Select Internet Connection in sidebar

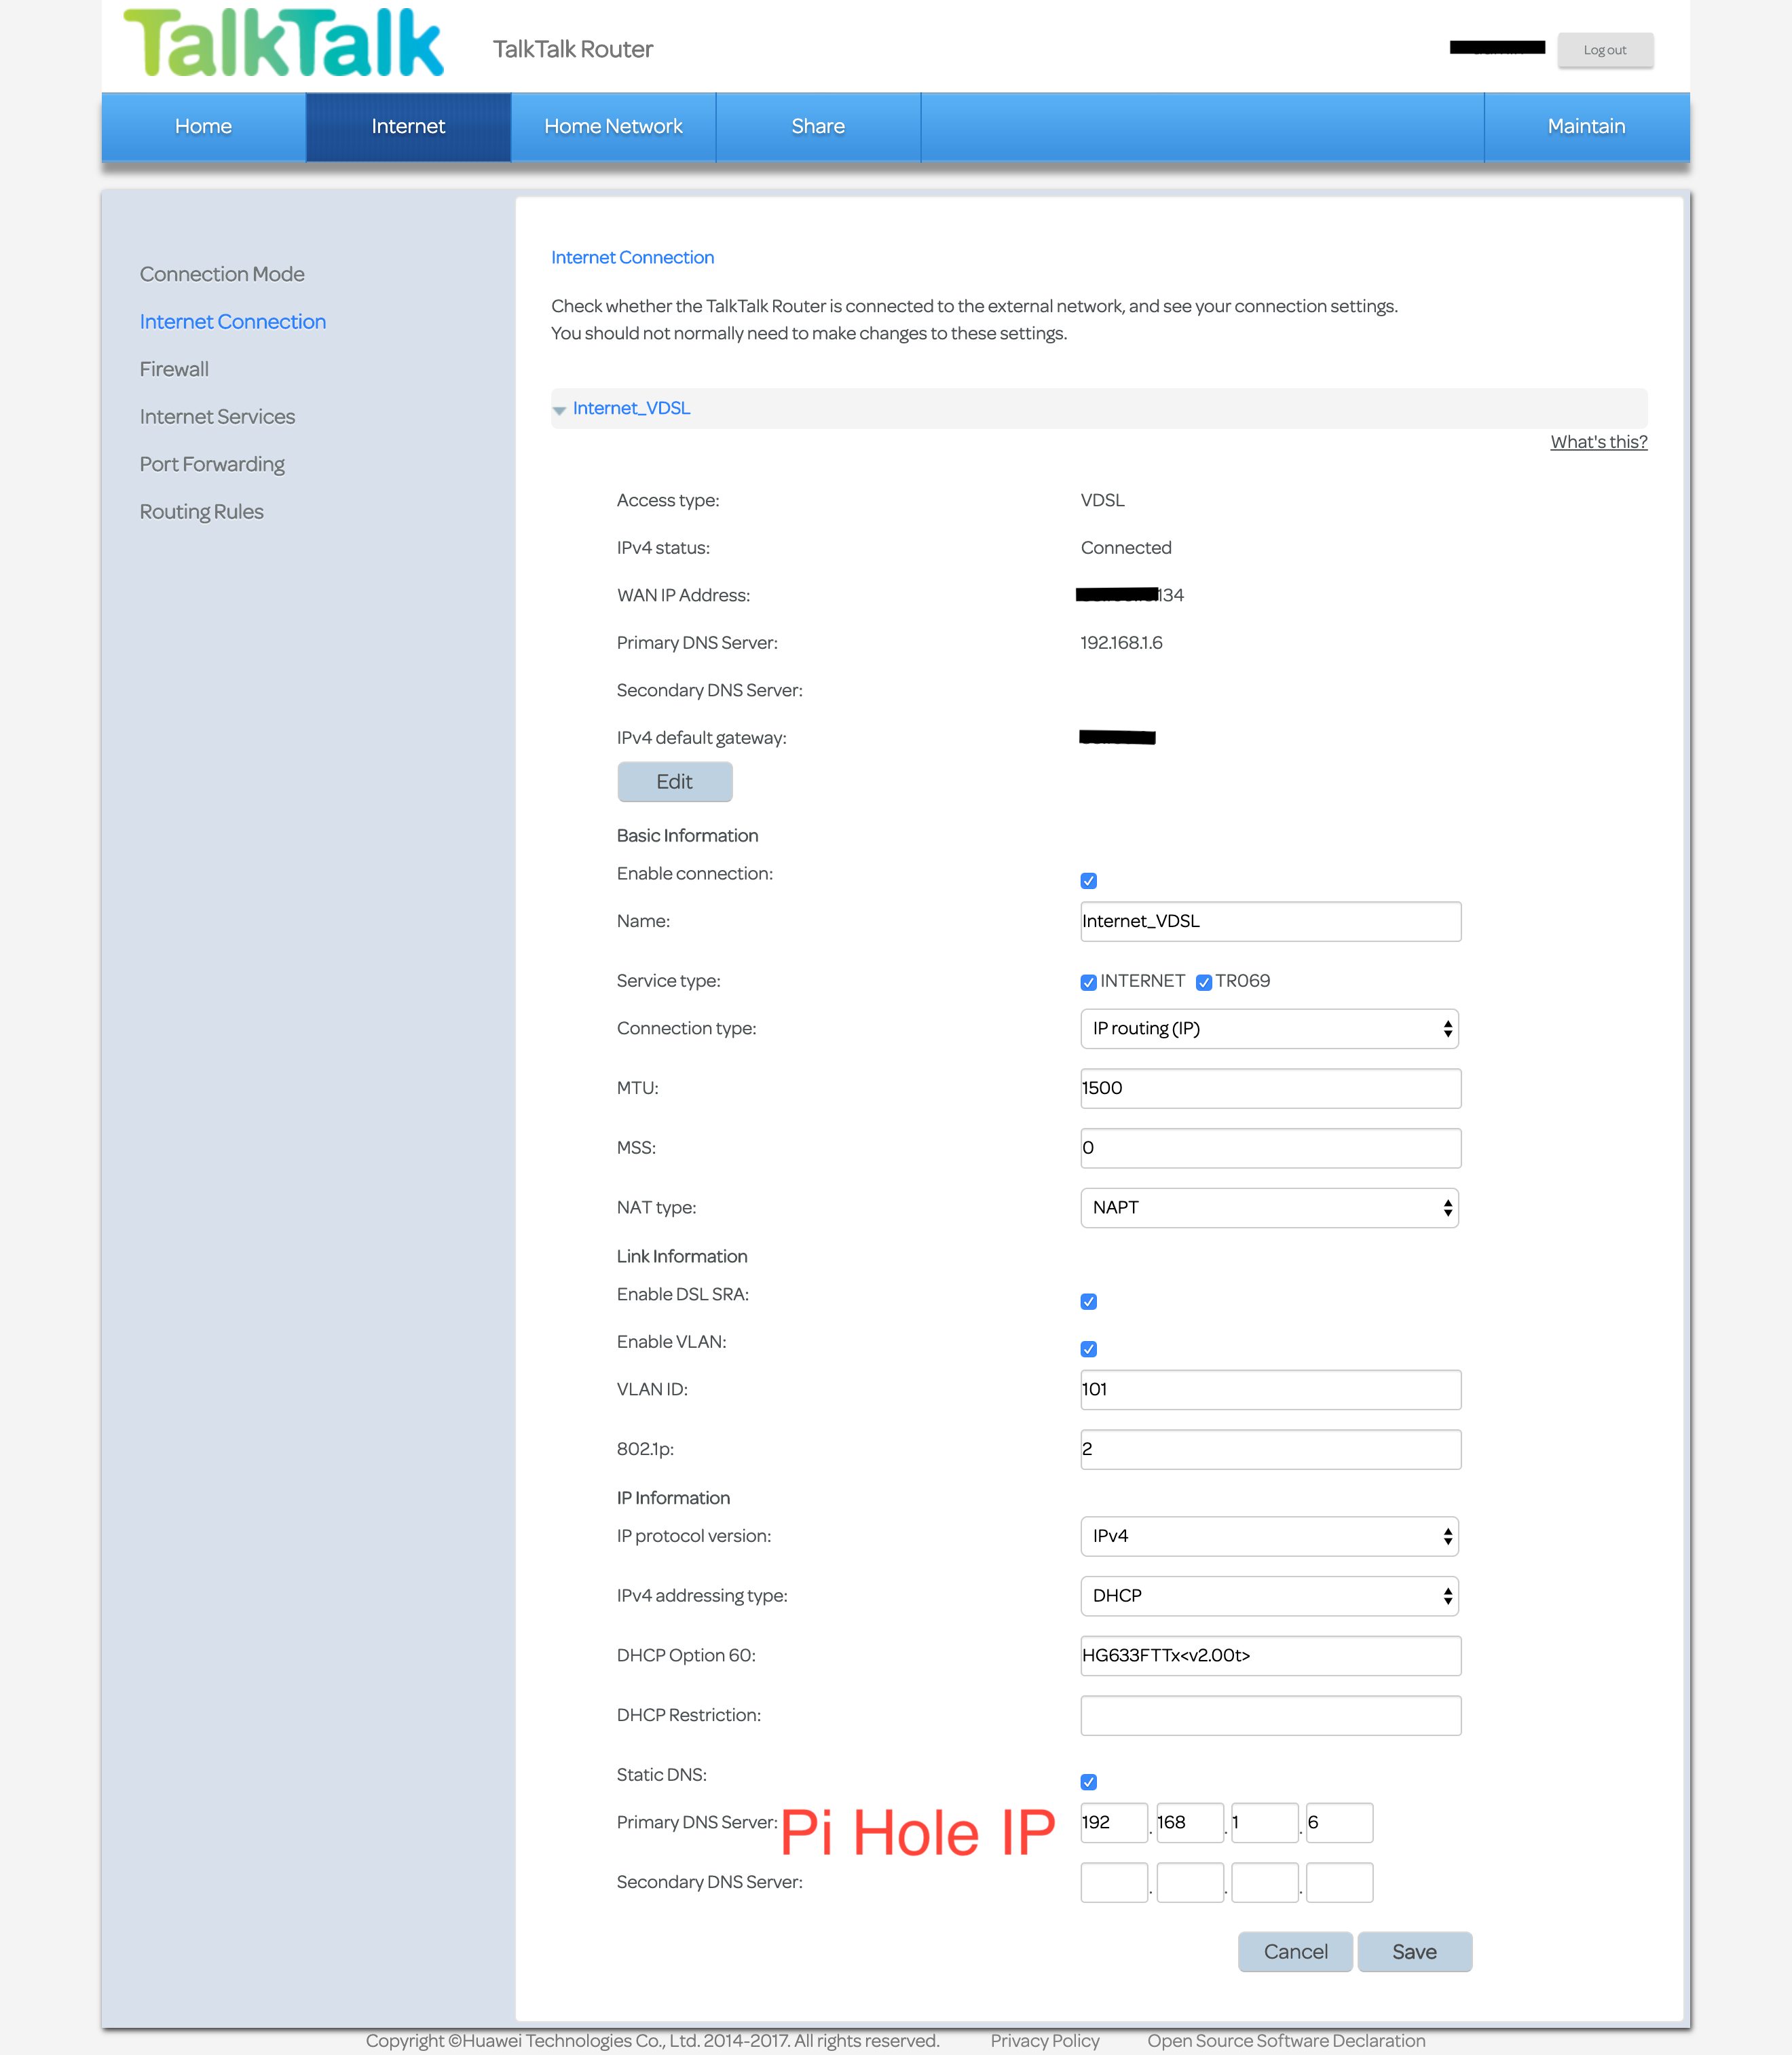coord(233,322)
